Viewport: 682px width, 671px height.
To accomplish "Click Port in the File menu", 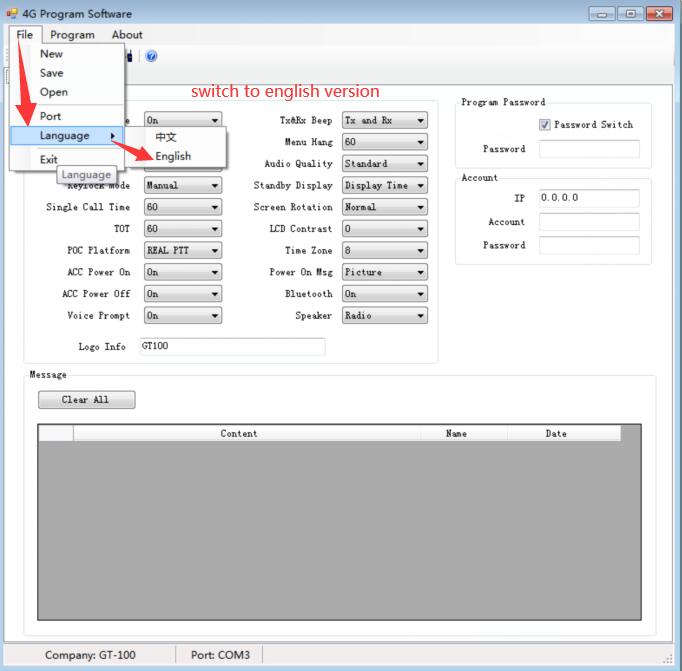I will (50, 116).
